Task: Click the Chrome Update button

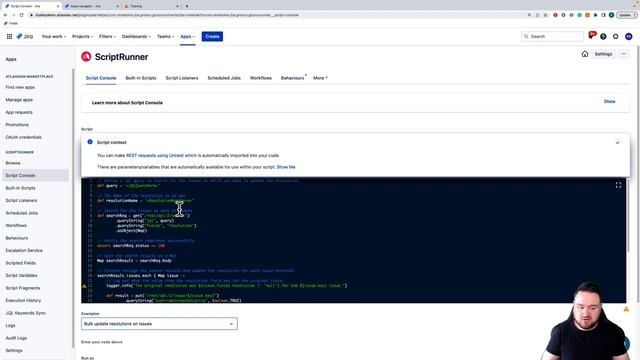Action: [x=626, y=15]
